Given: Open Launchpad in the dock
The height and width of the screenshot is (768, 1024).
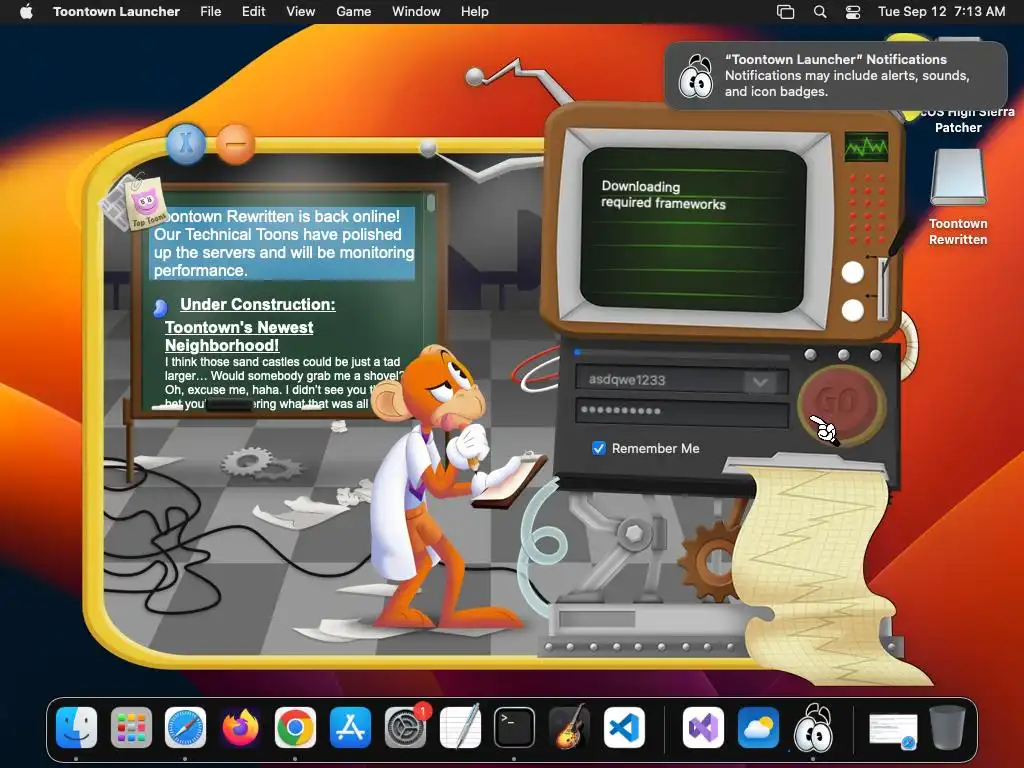Looking at the screenshot, I should pyautogui.click(x=131, y=727).
